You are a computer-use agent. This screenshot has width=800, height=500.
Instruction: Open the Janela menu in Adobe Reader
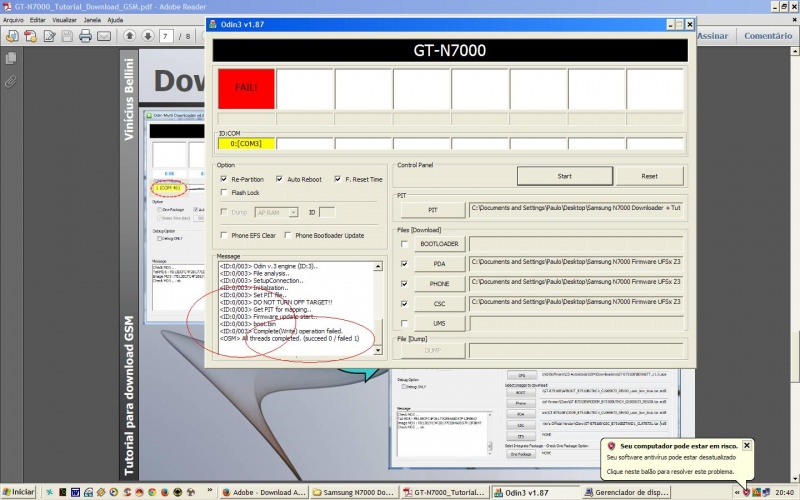pos(92,20)
